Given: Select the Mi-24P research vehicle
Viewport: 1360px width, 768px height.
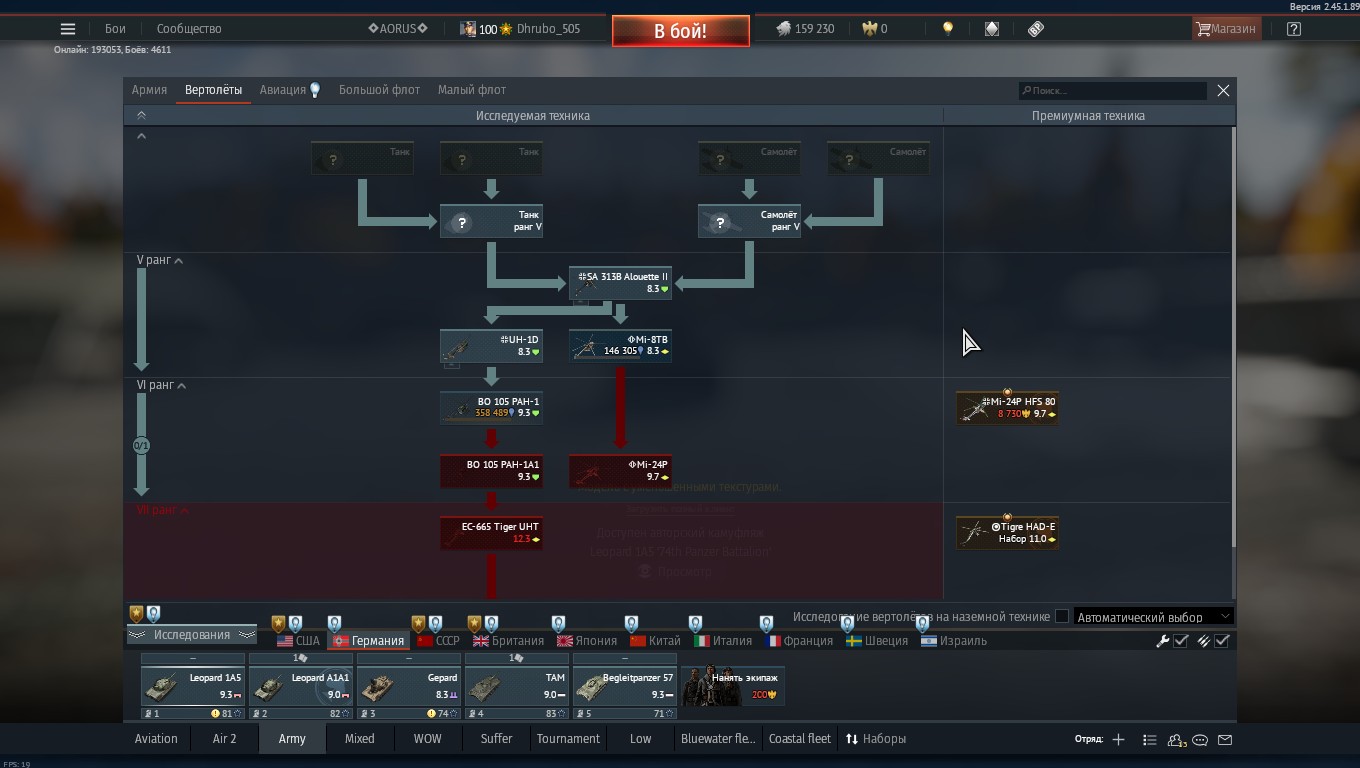Looking at the screenshot, I should [620, 471].
